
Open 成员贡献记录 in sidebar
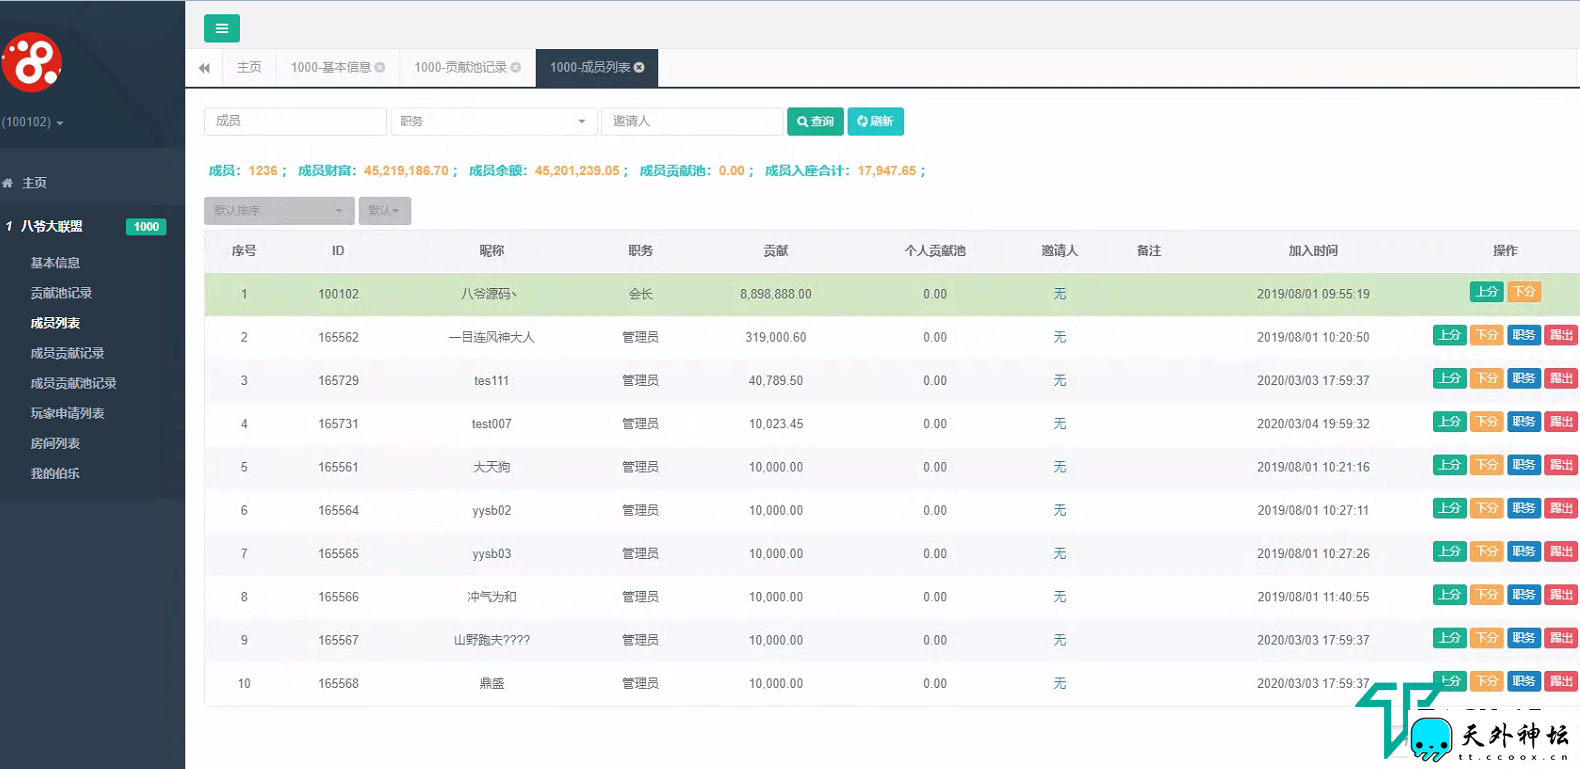pyautogui.click(x=67, y=353)
